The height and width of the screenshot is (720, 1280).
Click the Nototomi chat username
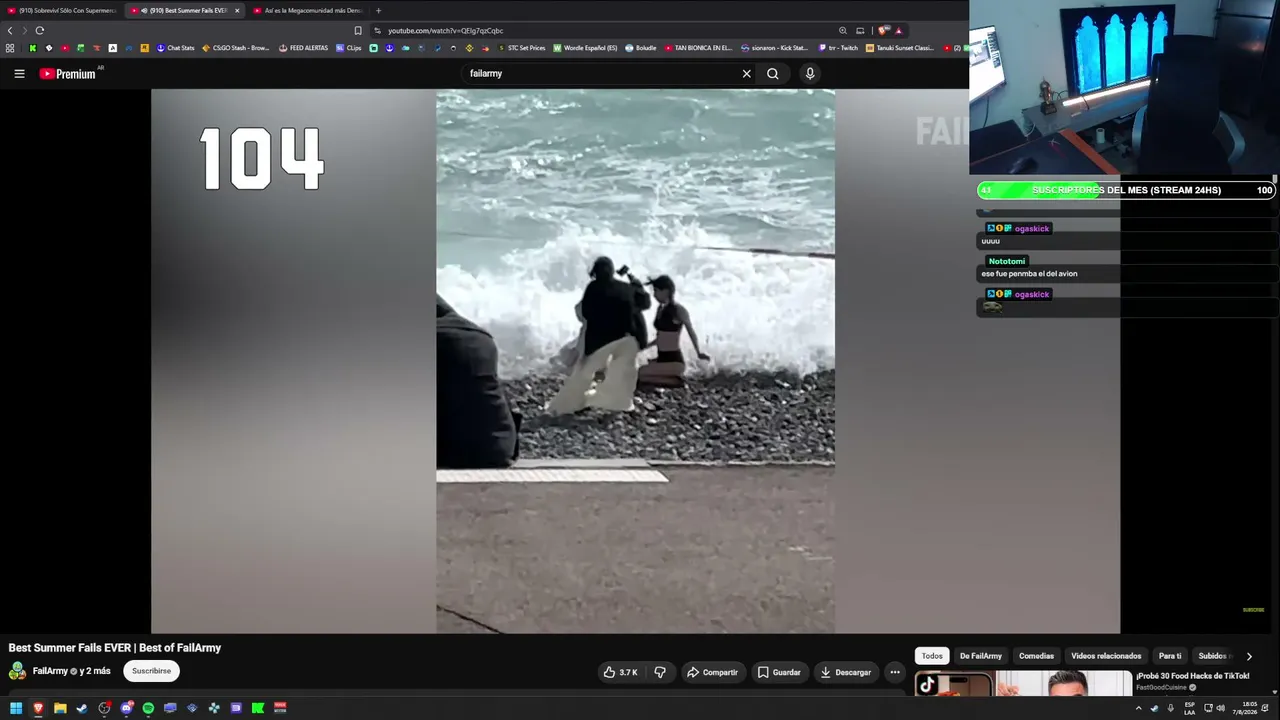(x=1007, y=261)
